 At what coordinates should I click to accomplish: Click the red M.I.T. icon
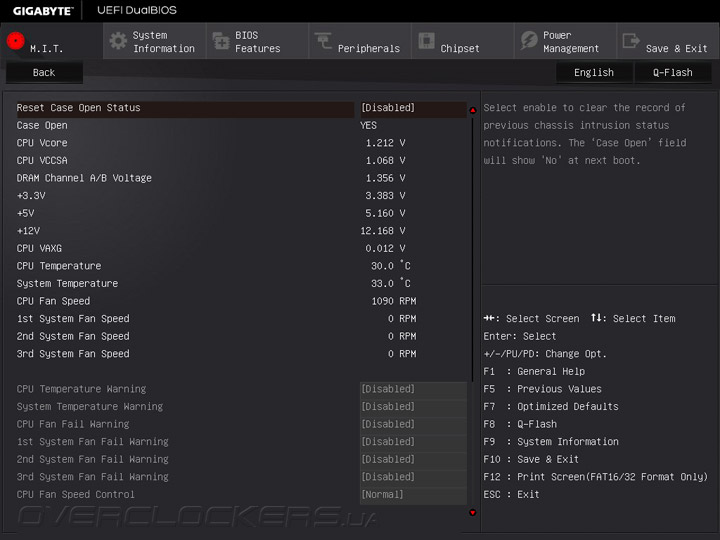click(16, 41)
